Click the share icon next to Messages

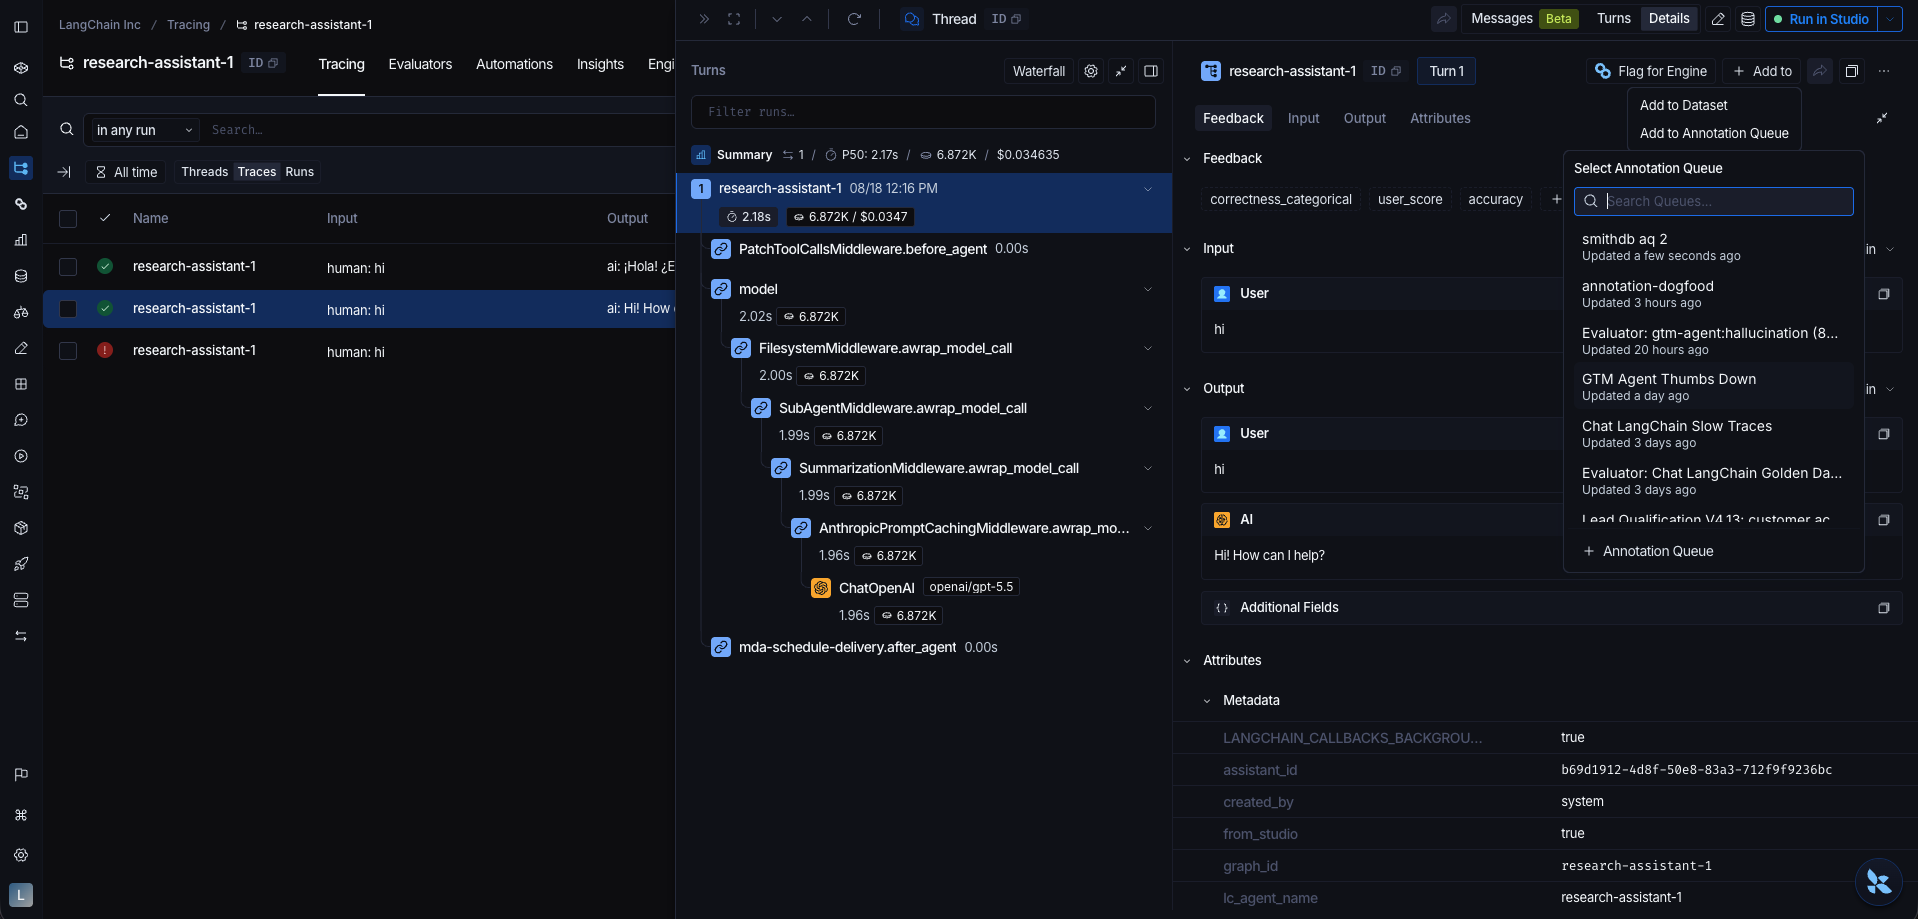1444,19
